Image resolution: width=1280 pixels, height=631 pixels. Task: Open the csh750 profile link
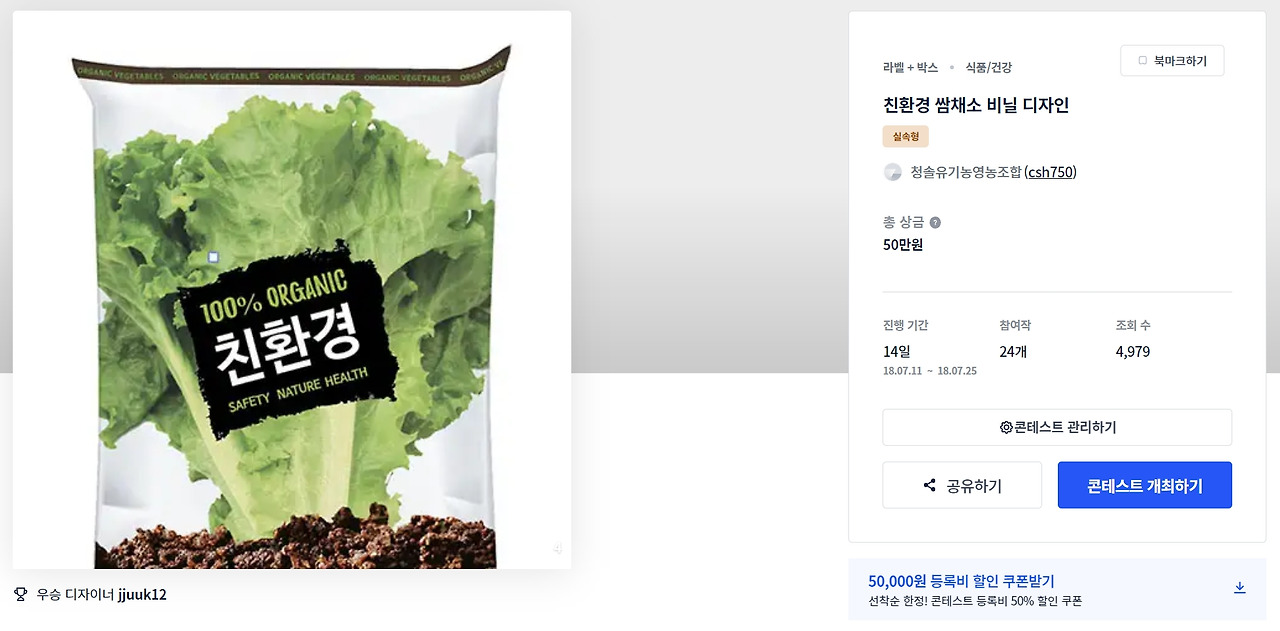pyautogui.click(x=1051, y=172)
